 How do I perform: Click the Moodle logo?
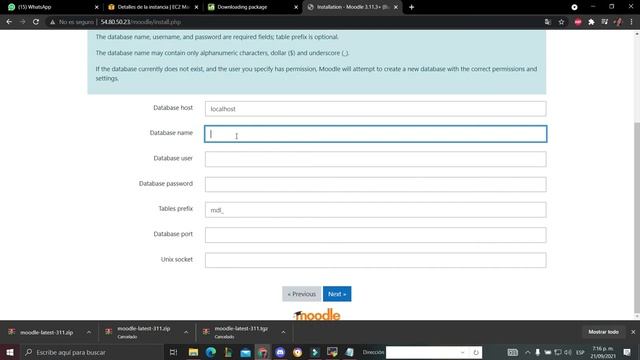pos(317,315)
